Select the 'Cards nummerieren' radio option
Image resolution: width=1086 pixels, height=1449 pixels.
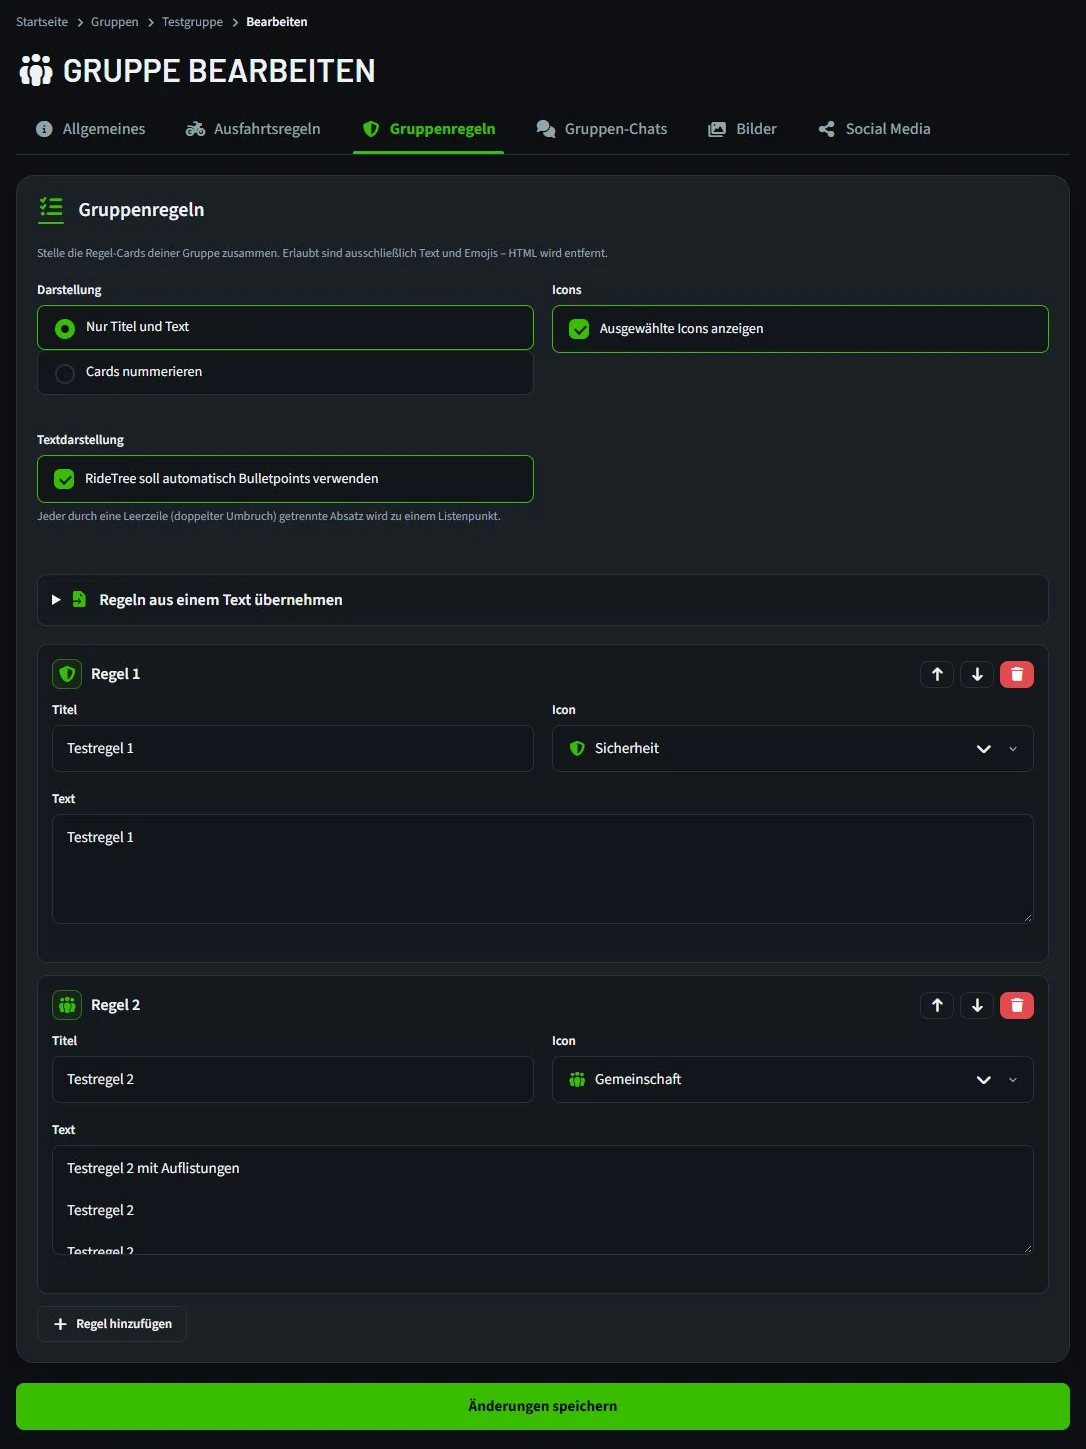285,372
